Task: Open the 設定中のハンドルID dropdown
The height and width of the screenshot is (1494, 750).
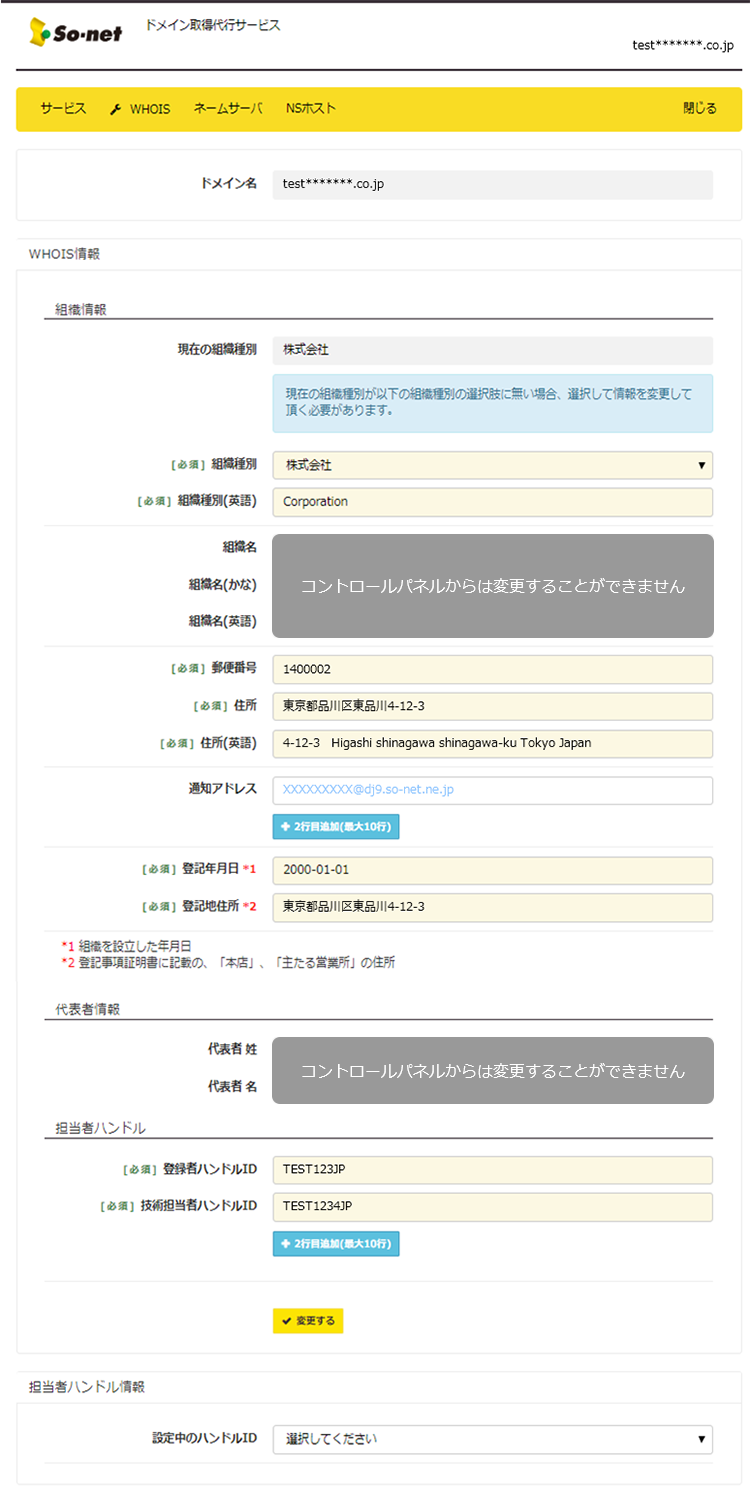Action: 492,1439
